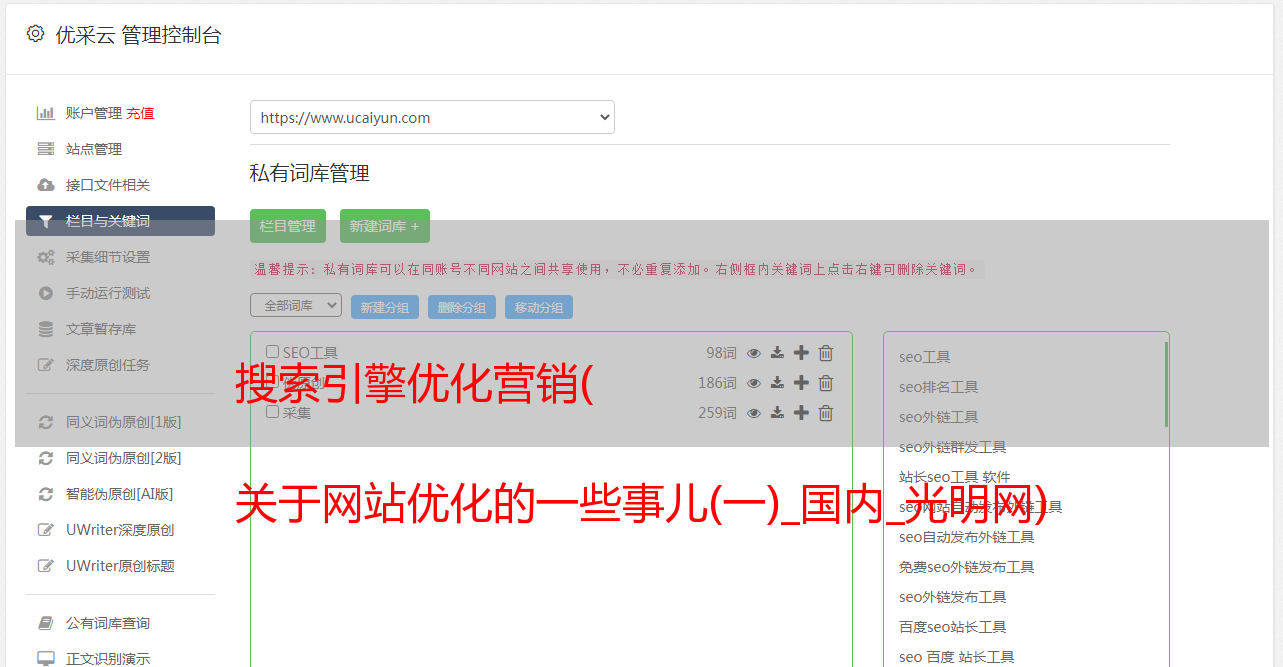The width and height of the screenshot is (1283, 667).
Task: Select the keyword 站长seo工具 软件
Action: (954, 477)
